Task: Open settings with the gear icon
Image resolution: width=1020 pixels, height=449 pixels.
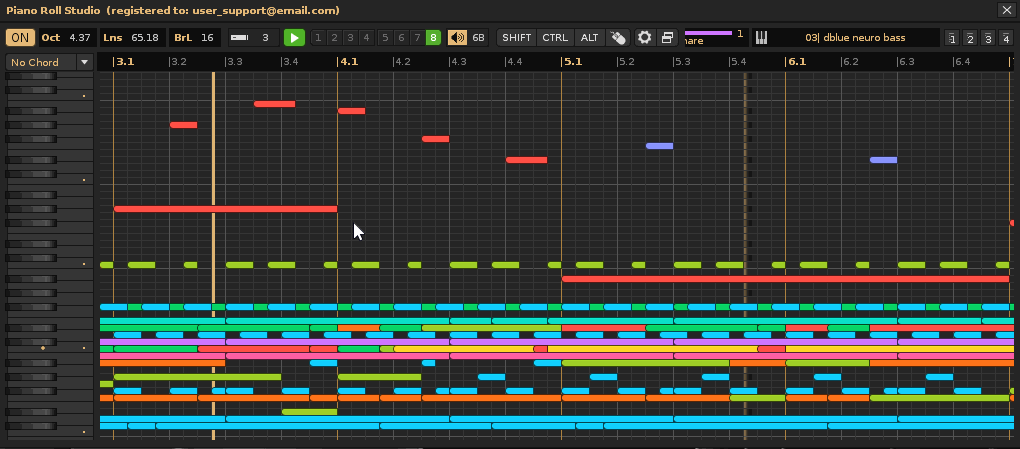Action: [x=645, y=38]
